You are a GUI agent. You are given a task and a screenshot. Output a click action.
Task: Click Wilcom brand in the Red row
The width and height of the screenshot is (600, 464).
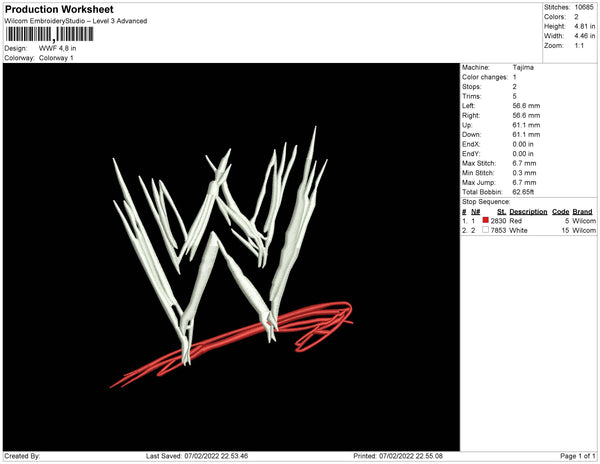584,221
